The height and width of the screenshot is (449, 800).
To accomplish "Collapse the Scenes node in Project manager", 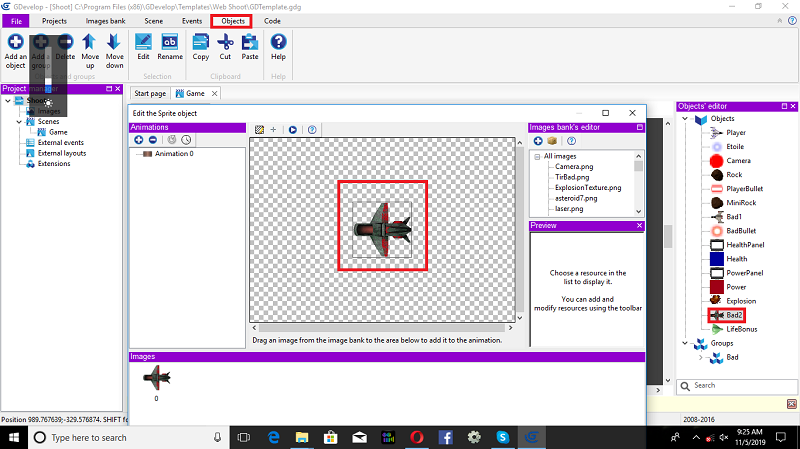I will click(19, 121).
